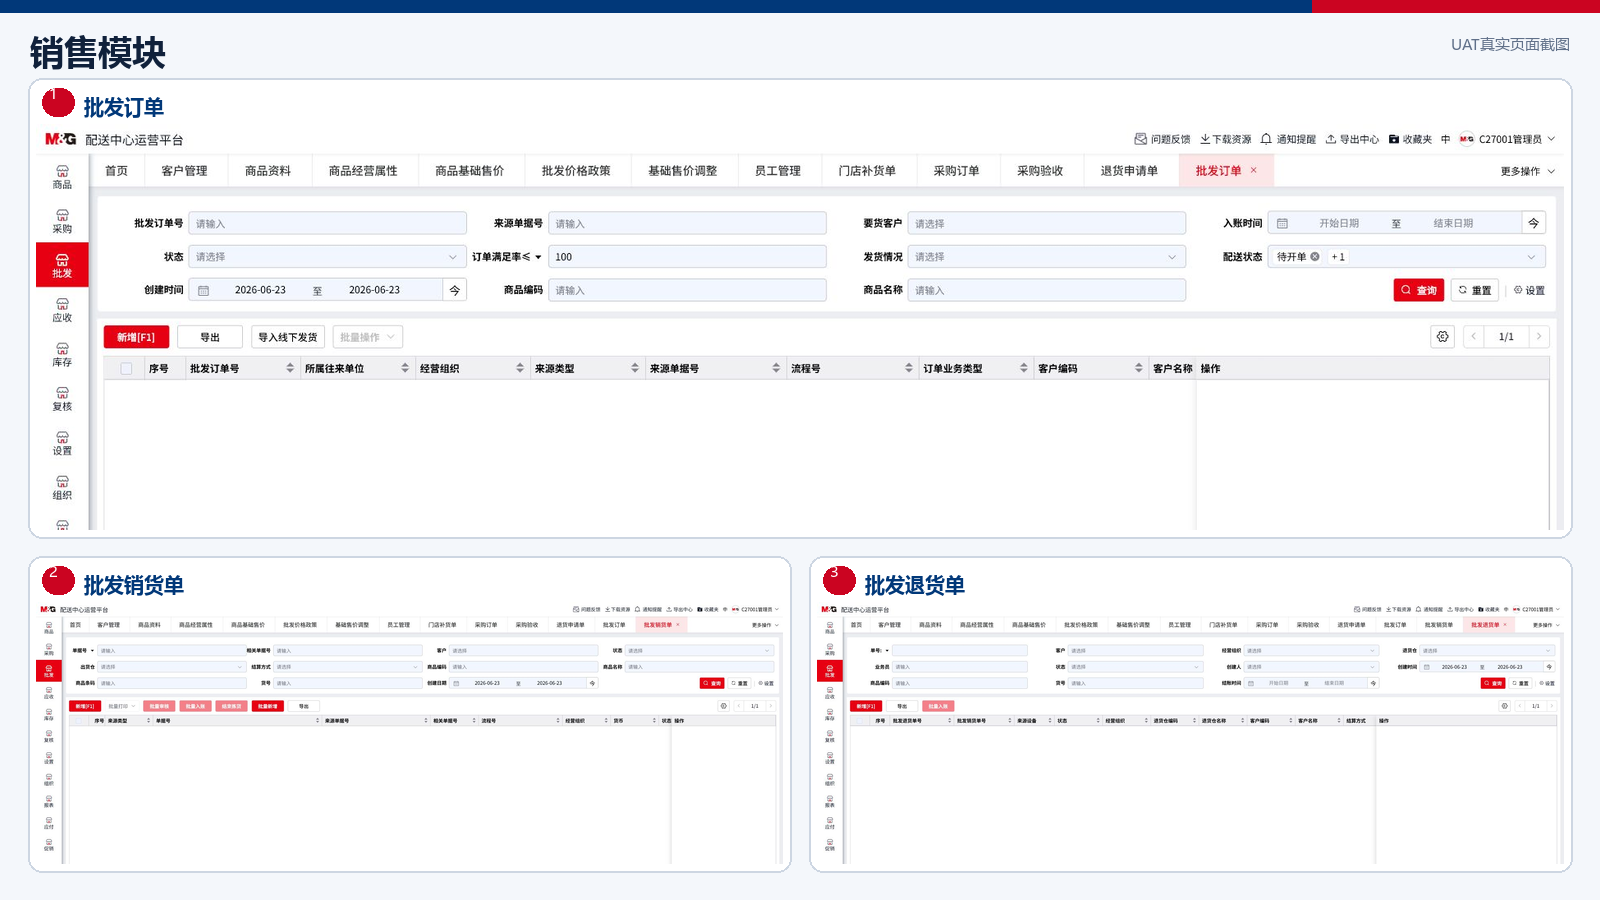The width and height of the screenshot is (1600, 900).
Task: Click 设置 link in 批发订单 filter area
Action: [1529, 290]
